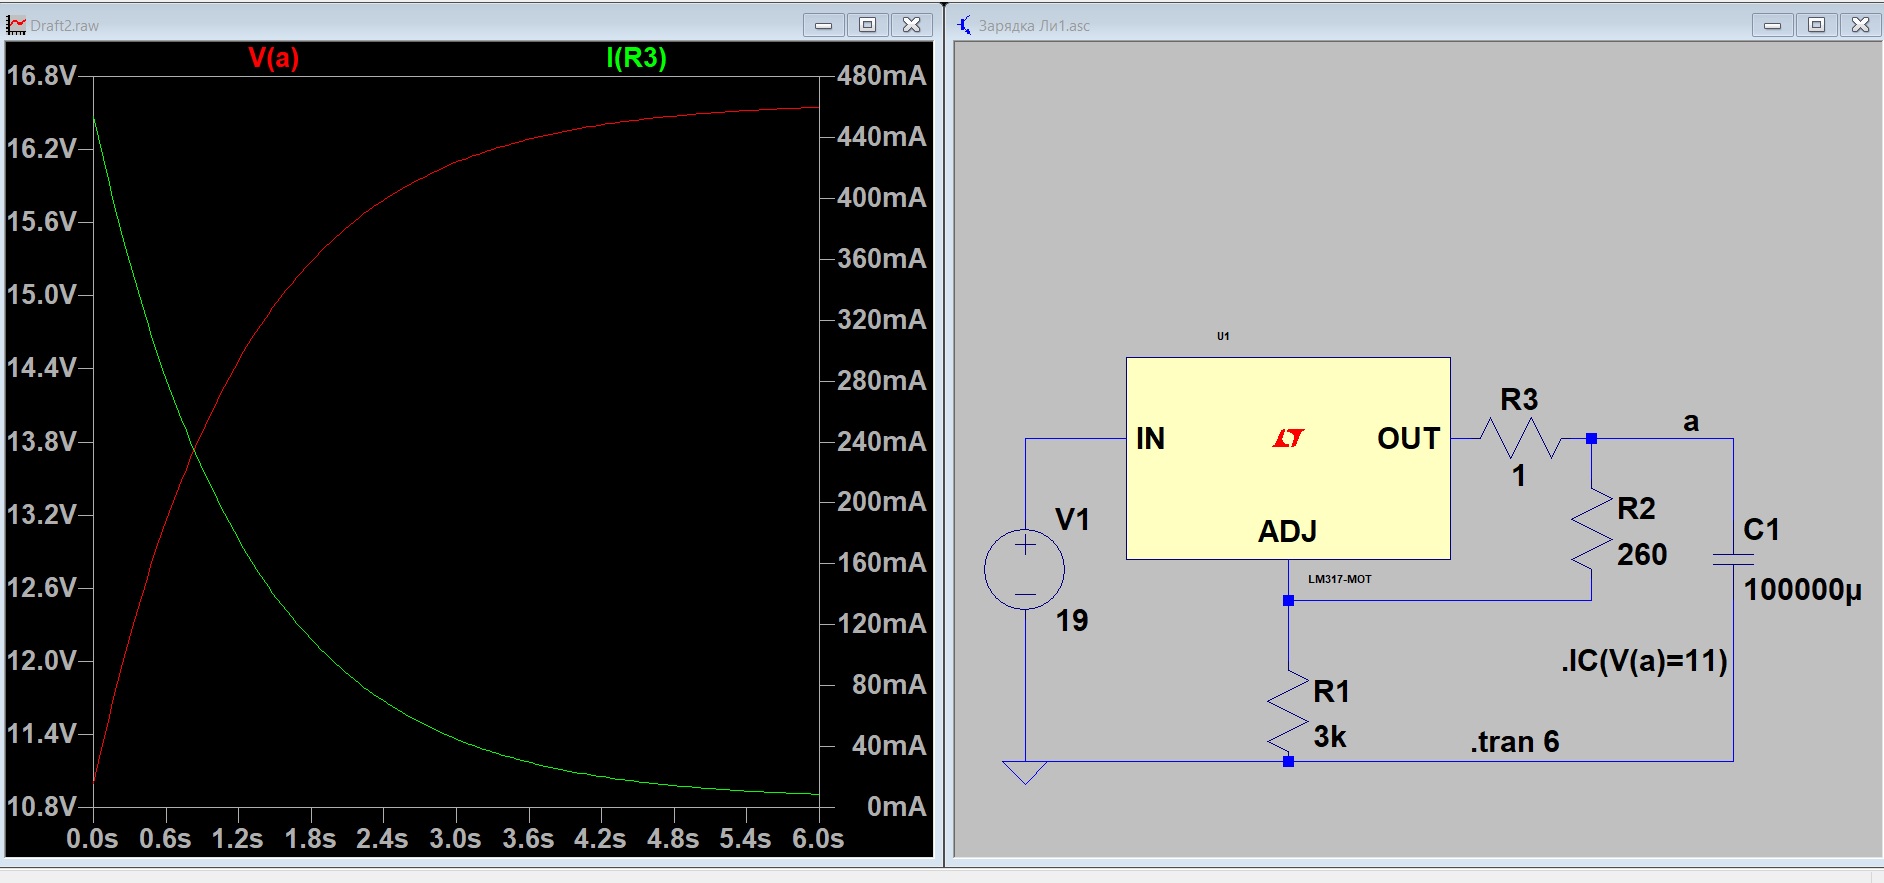Click the V(a) trace label
1884x883 pixels.
(x=273, y=58)
